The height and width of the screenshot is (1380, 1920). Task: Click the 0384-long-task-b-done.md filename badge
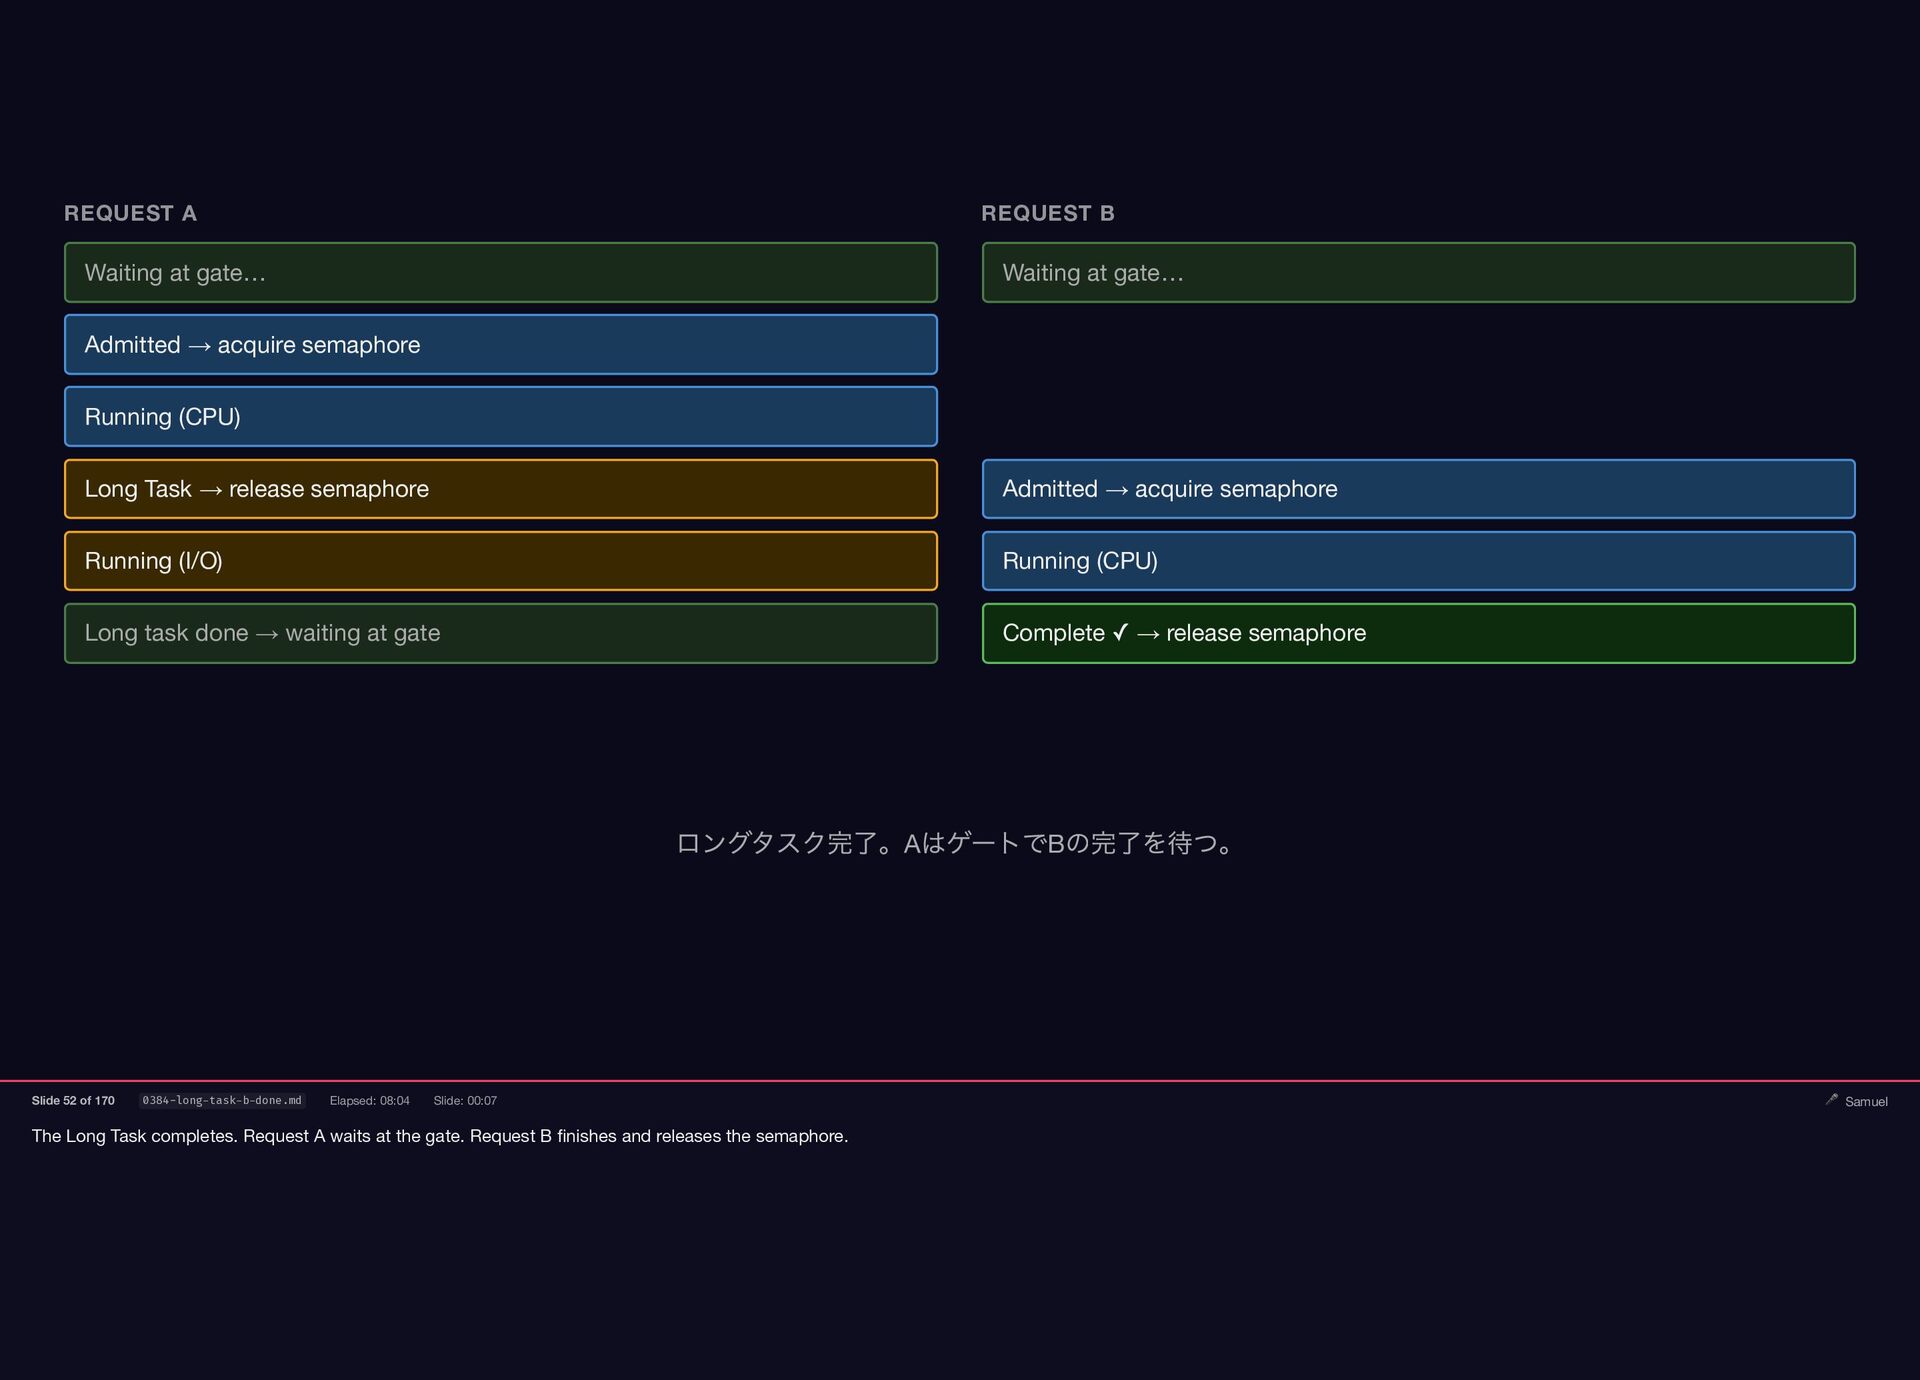[x=222, y=1100]
